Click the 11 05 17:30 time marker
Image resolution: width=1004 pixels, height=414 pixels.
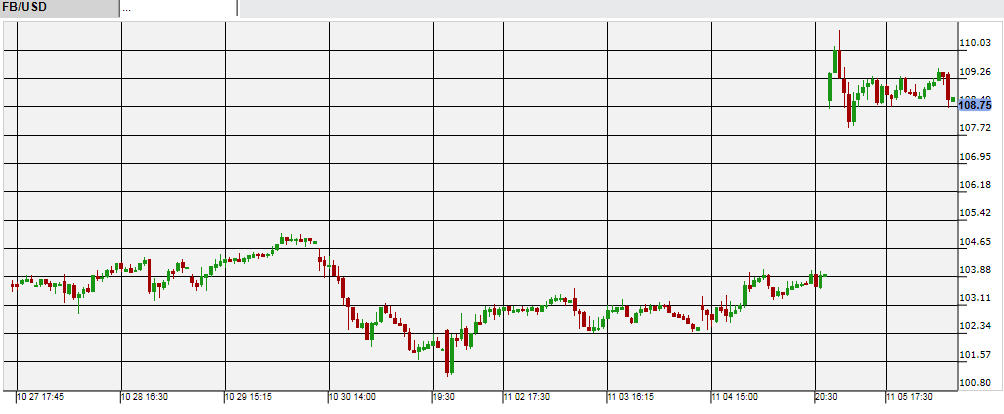(x=909, y=397)
